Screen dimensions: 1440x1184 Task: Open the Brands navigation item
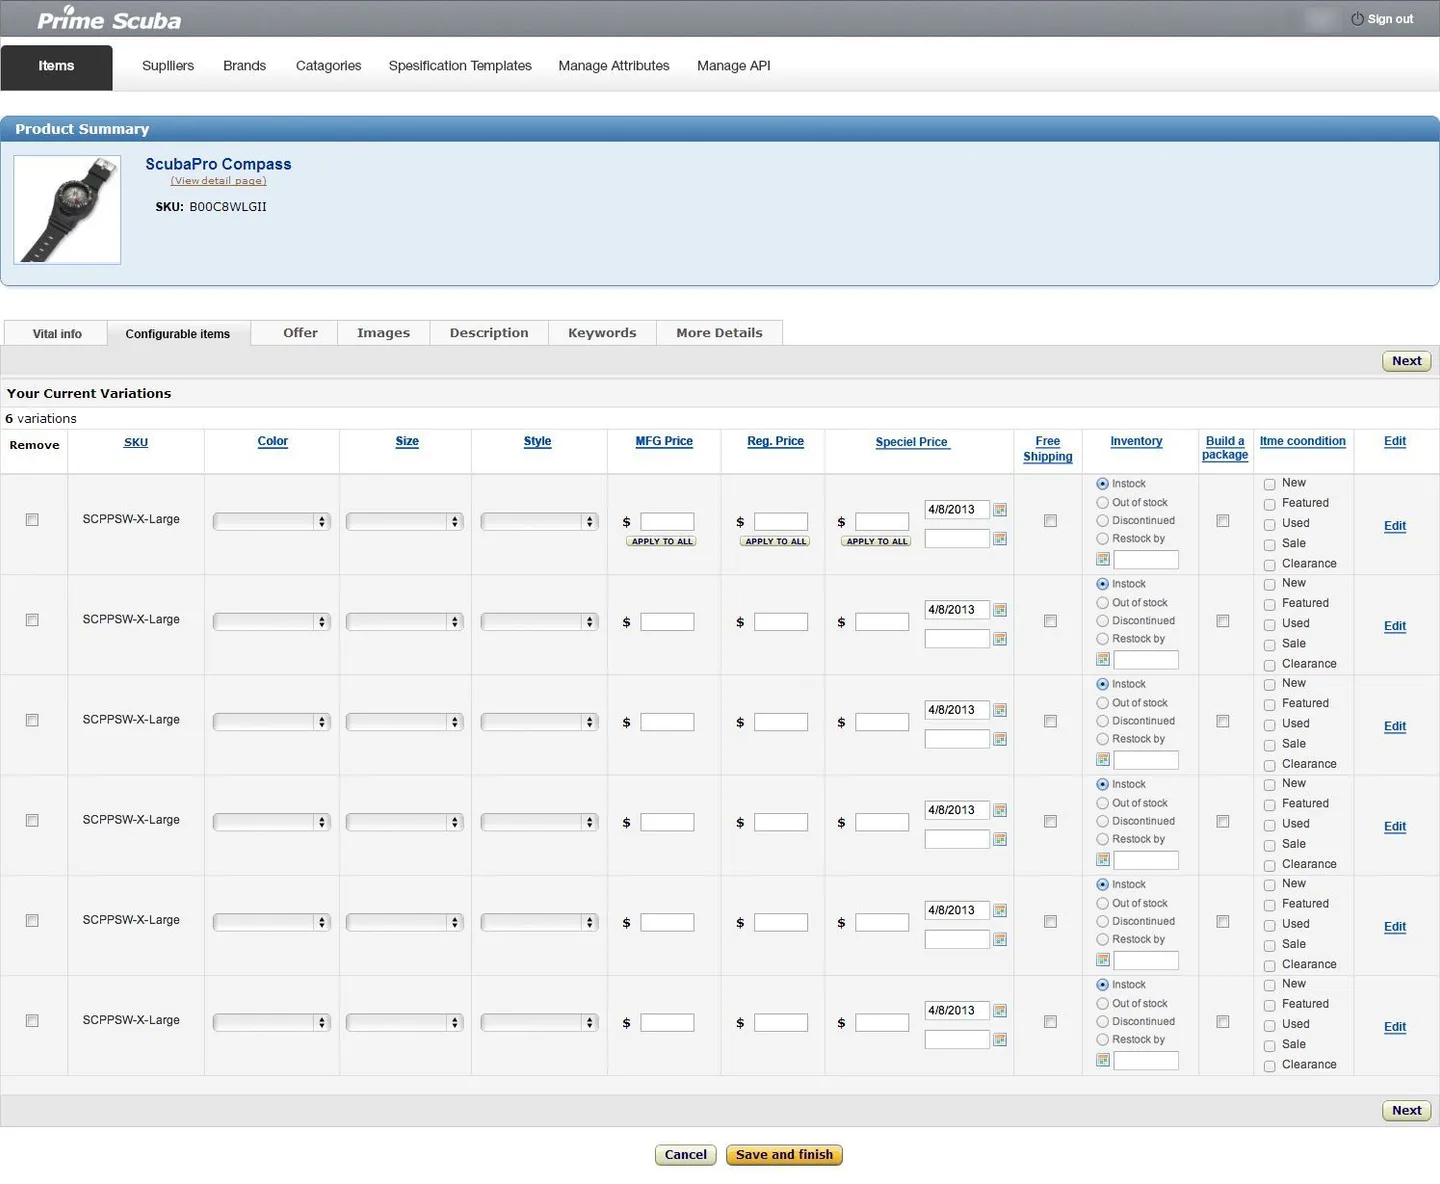tap(245, 66)
